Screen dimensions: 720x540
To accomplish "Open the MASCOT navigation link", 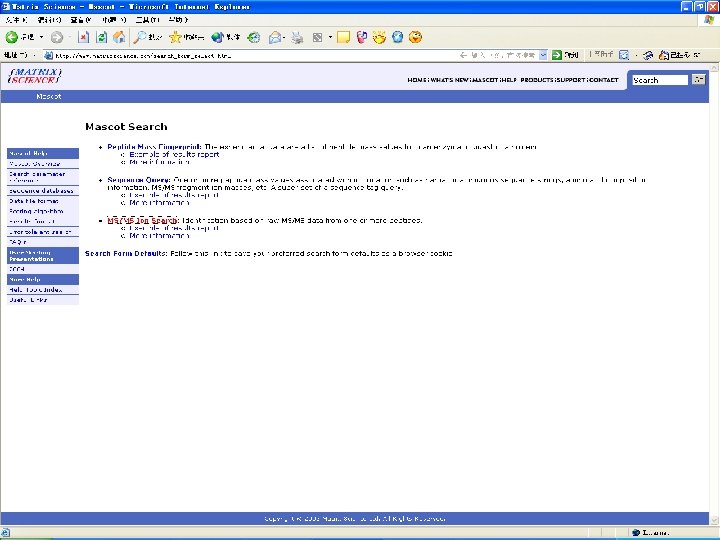I will pyautogui.click(x=485, y=80).
